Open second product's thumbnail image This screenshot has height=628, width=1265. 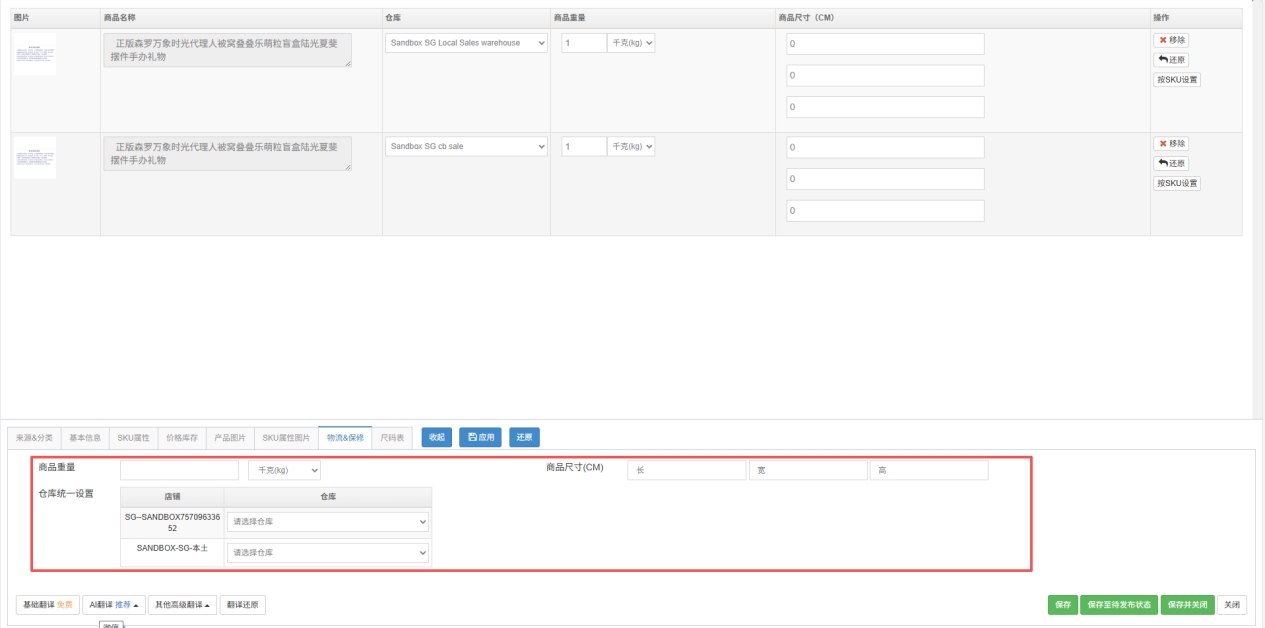[35, 158]
